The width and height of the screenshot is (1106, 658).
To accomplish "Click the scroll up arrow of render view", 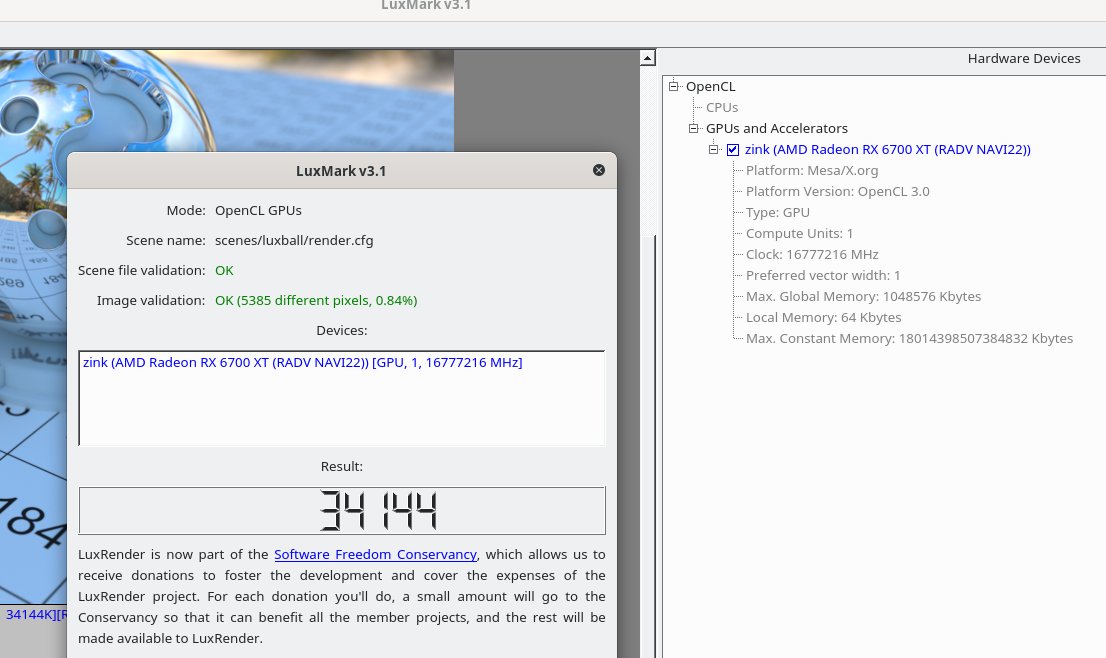I will [x=648, y=59].
